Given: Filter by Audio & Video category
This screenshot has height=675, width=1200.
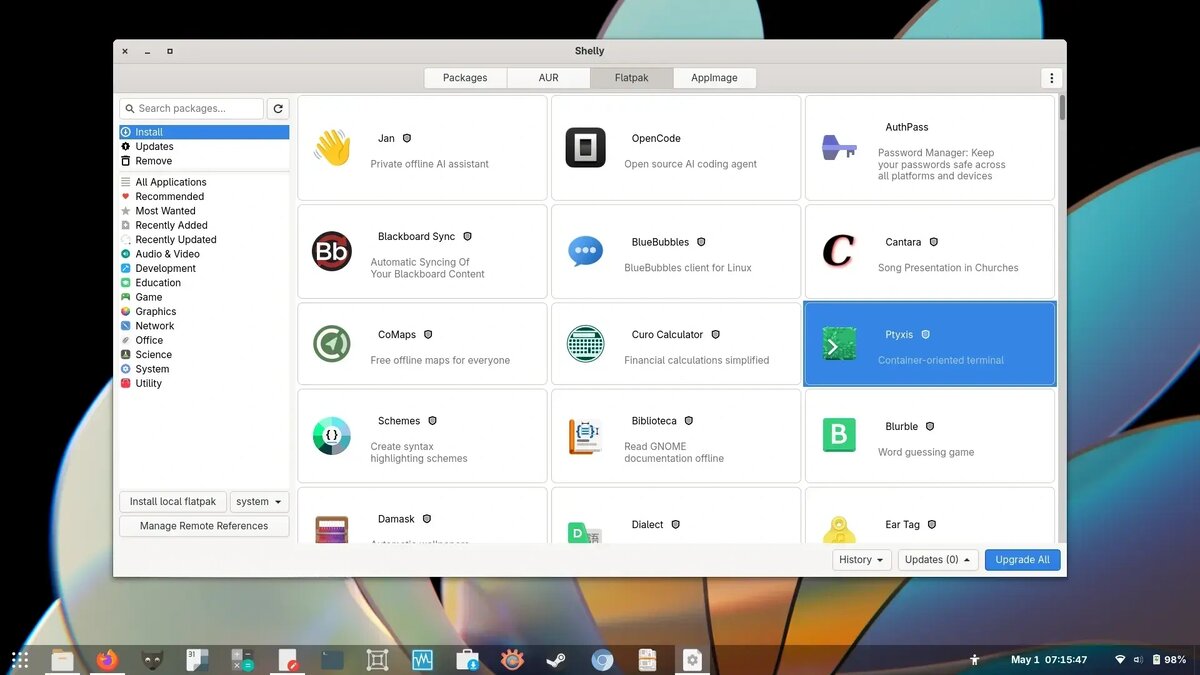Looking at the screenshot, I should pyautogui.click(x=204, y=254).
